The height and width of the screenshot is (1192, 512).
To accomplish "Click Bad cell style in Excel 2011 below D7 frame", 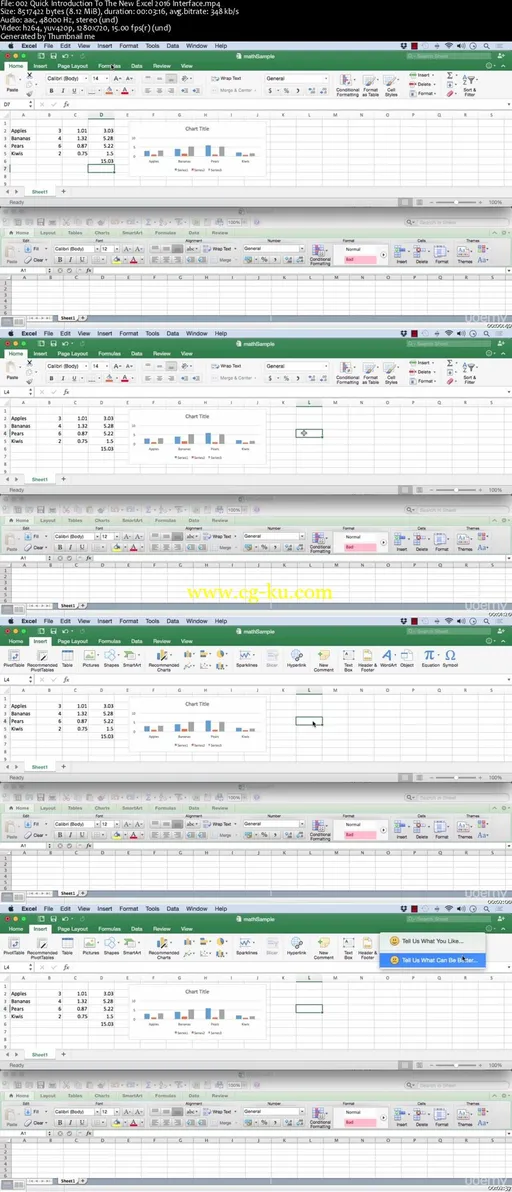I will pos(360,259).
